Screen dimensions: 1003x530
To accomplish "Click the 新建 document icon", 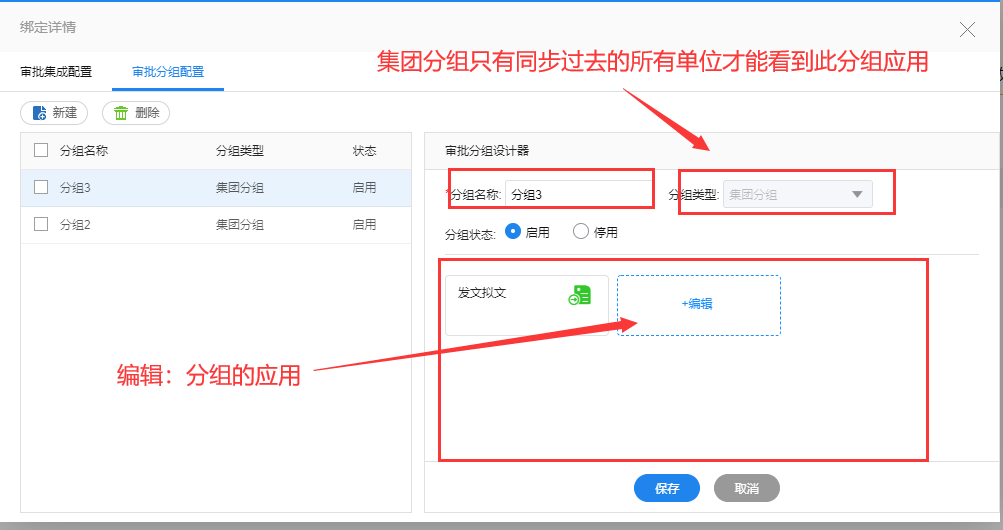I will tap(40, 113).
